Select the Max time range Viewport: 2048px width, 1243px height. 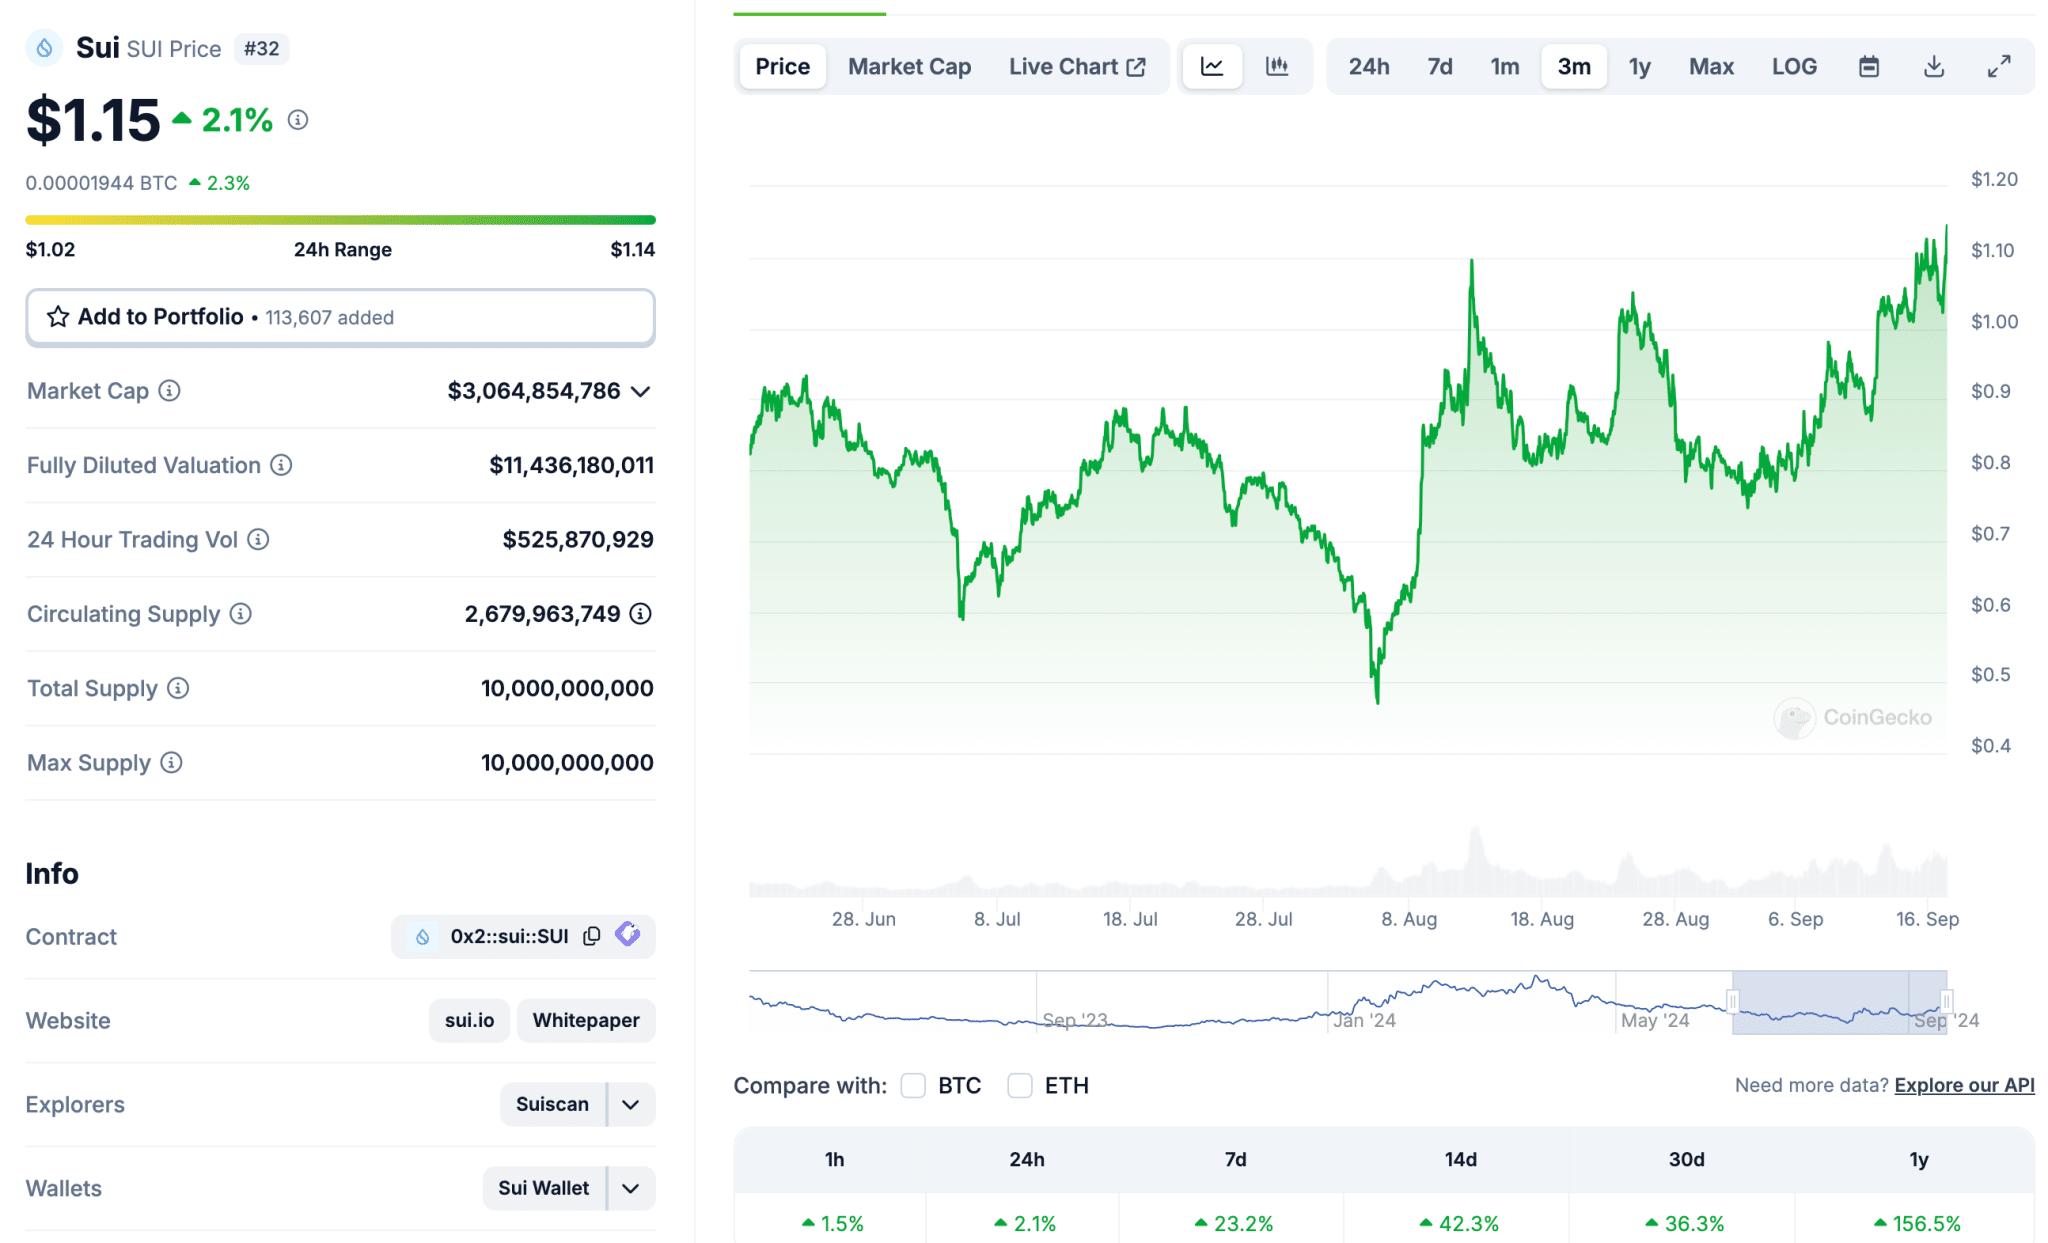coord(1711,67)
